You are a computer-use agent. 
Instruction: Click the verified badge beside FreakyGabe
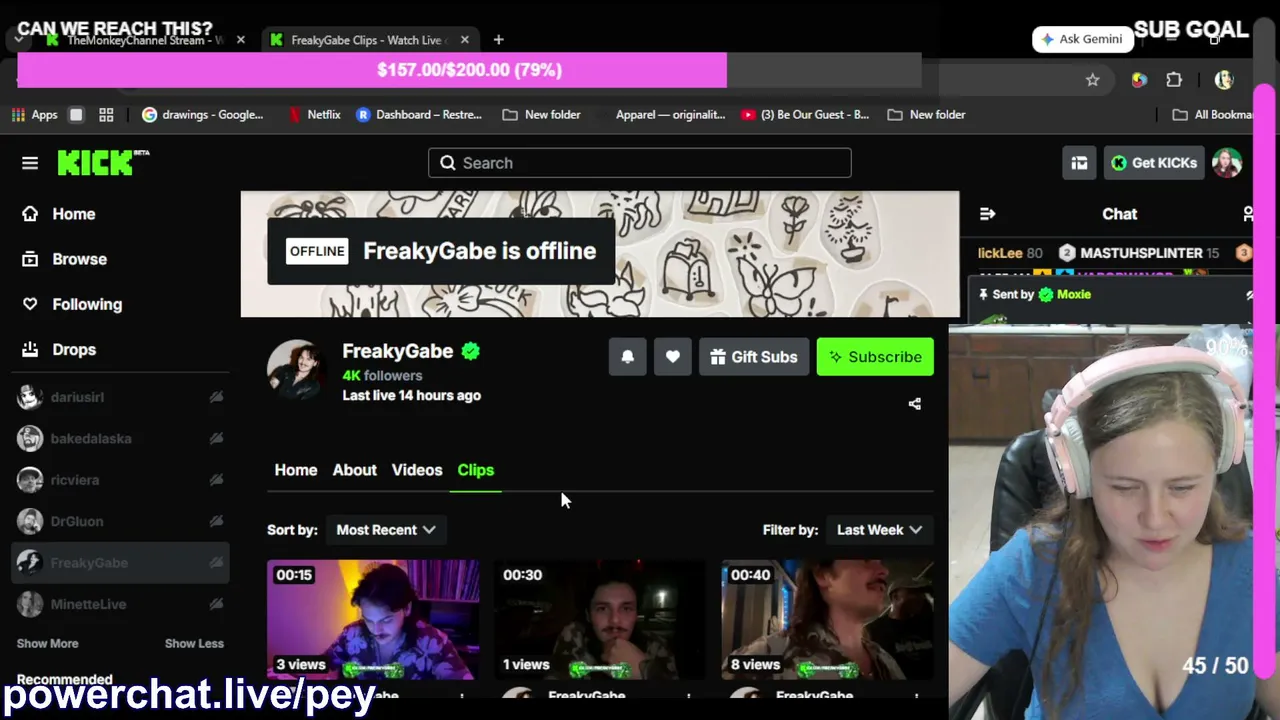471,351
